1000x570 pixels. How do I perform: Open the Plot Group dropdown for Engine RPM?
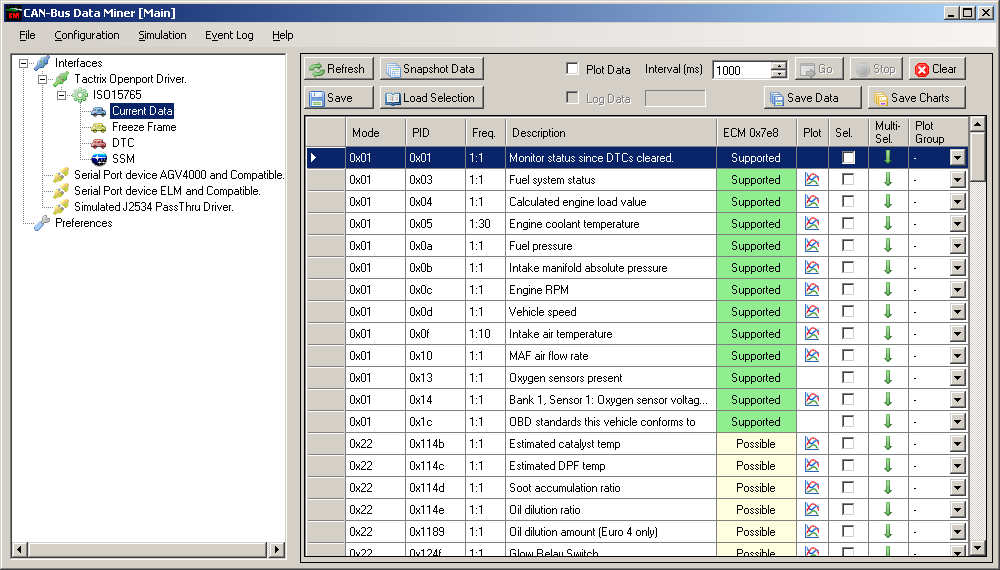(957, 289)
